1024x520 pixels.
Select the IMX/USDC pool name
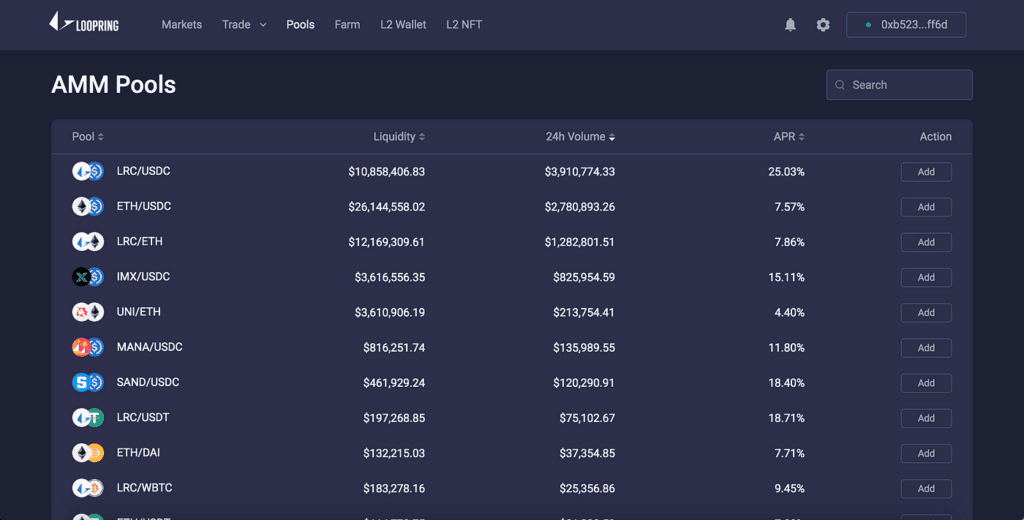coord(143,277)
